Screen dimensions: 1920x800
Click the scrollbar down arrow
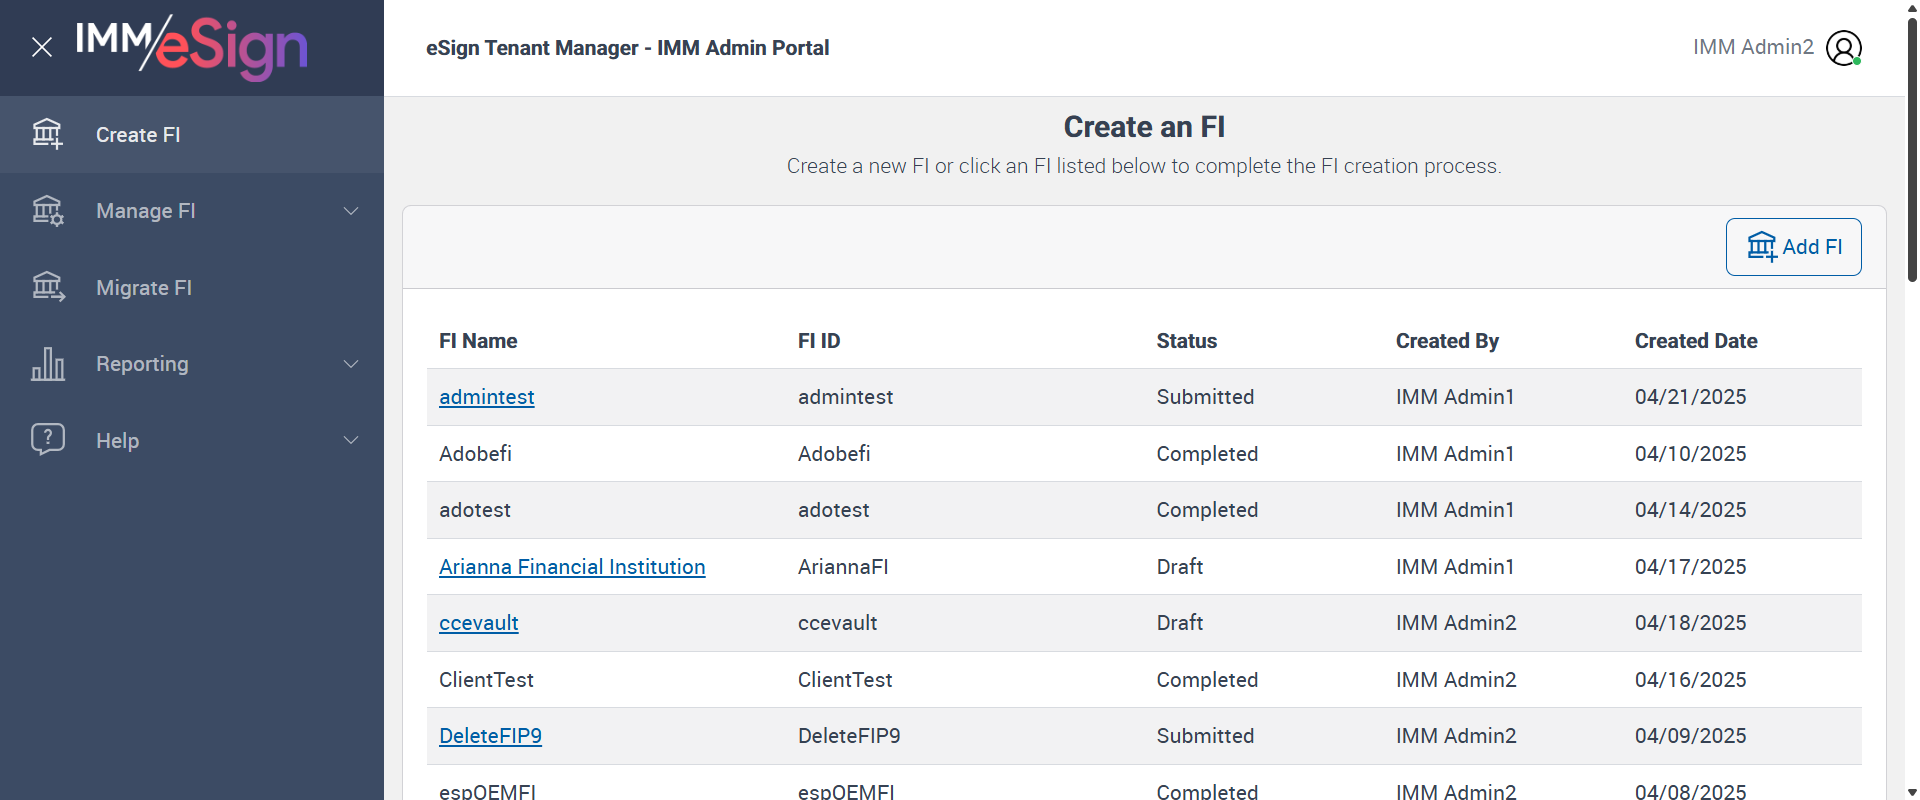(1912, 792)
